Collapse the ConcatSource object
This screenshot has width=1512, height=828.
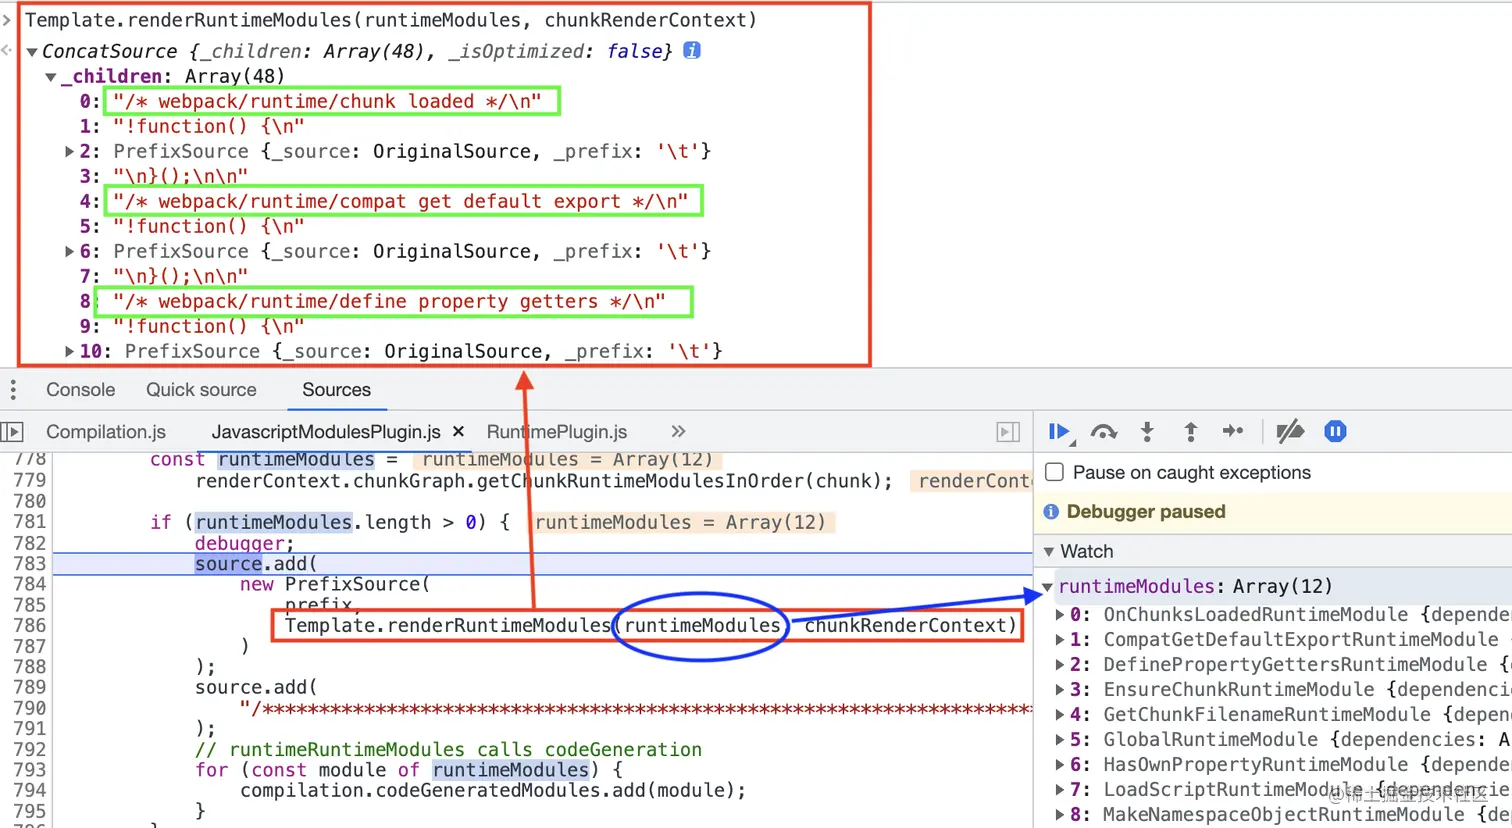click(32, 52)
